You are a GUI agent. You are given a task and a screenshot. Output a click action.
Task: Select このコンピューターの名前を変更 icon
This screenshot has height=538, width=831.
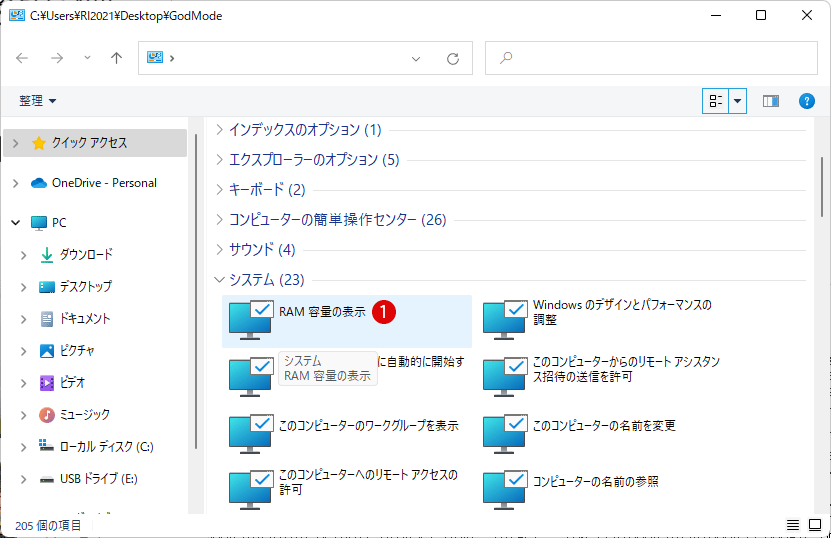[x=506, y=434]
